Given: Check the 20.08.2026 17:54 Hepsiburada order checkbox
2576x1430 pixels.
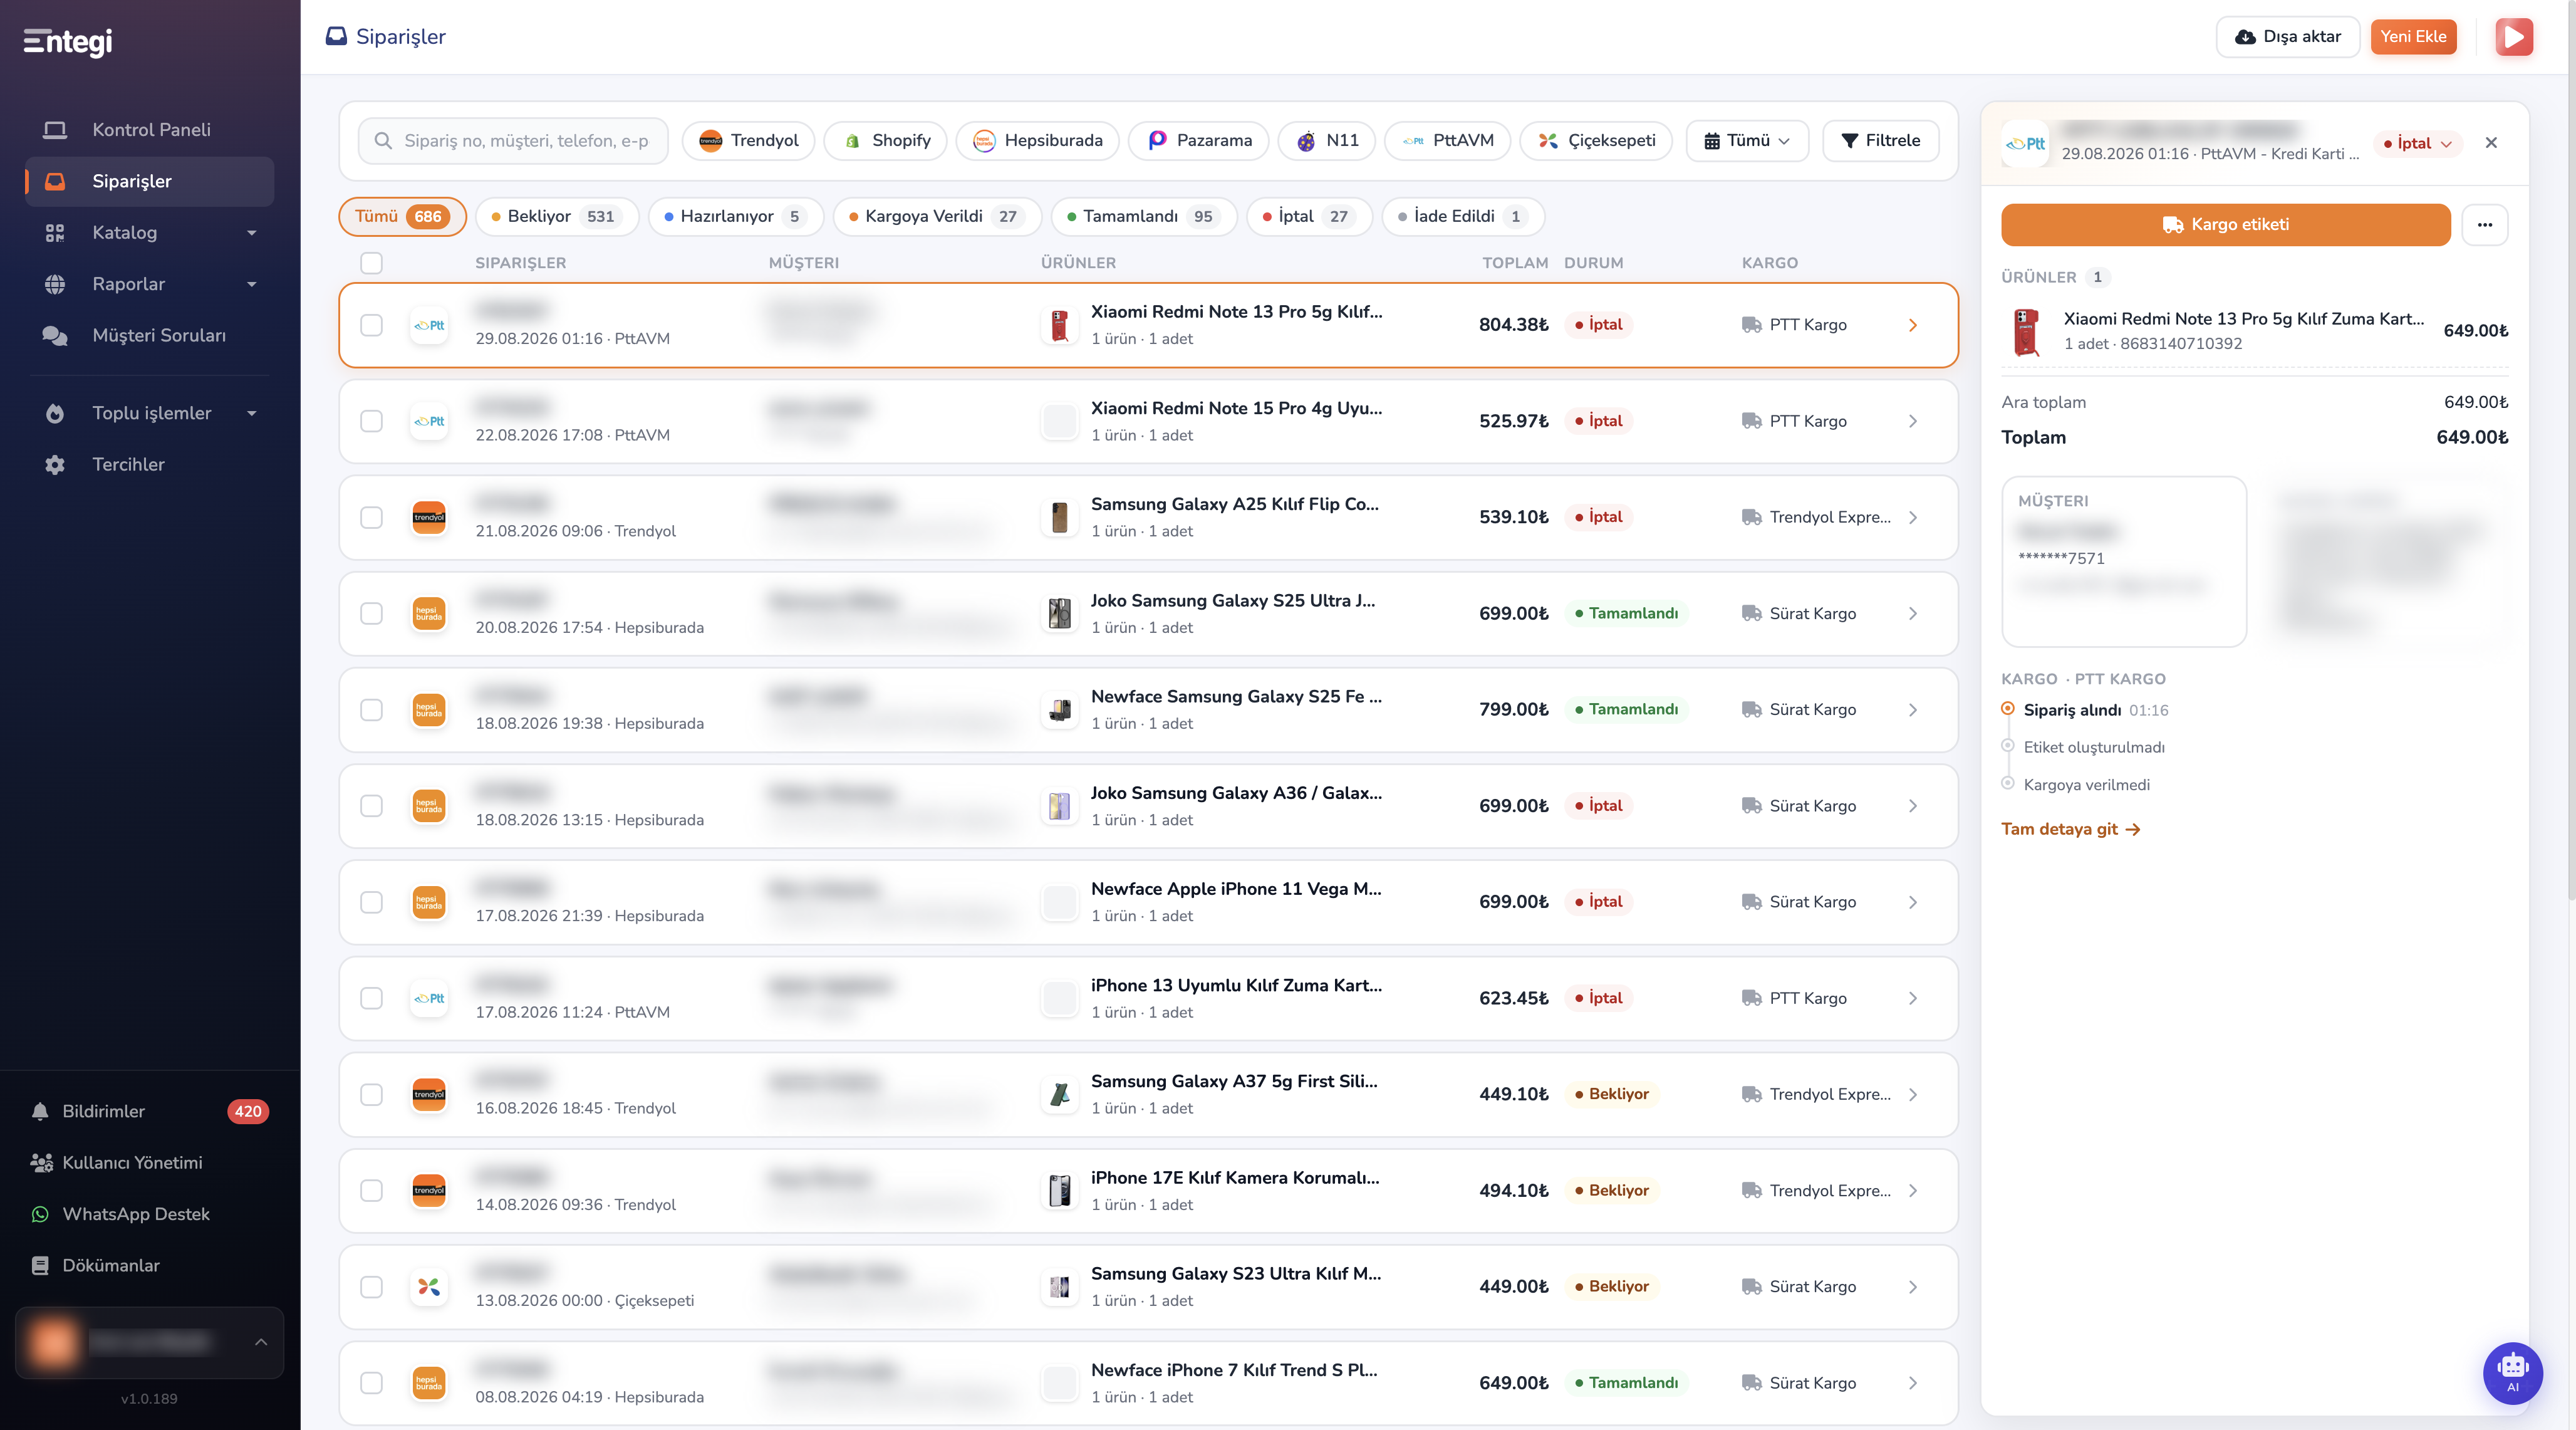Looking at the screenshot, I should 371,613.
